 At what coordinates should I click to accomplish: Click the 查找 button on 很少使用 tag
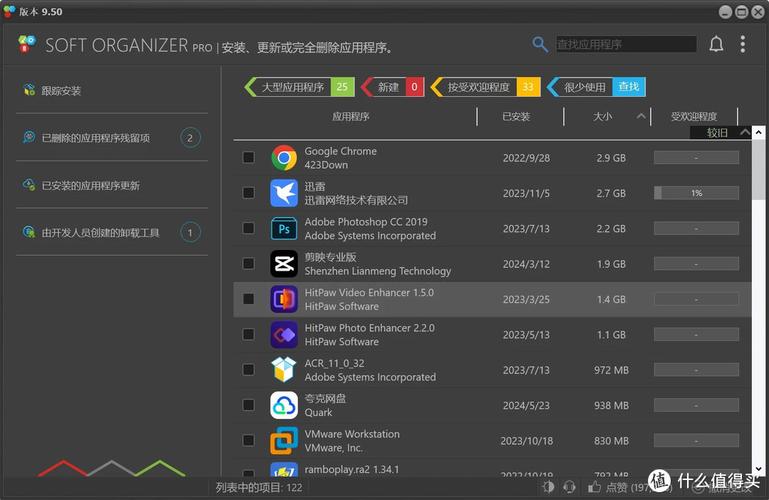[629, 87]
